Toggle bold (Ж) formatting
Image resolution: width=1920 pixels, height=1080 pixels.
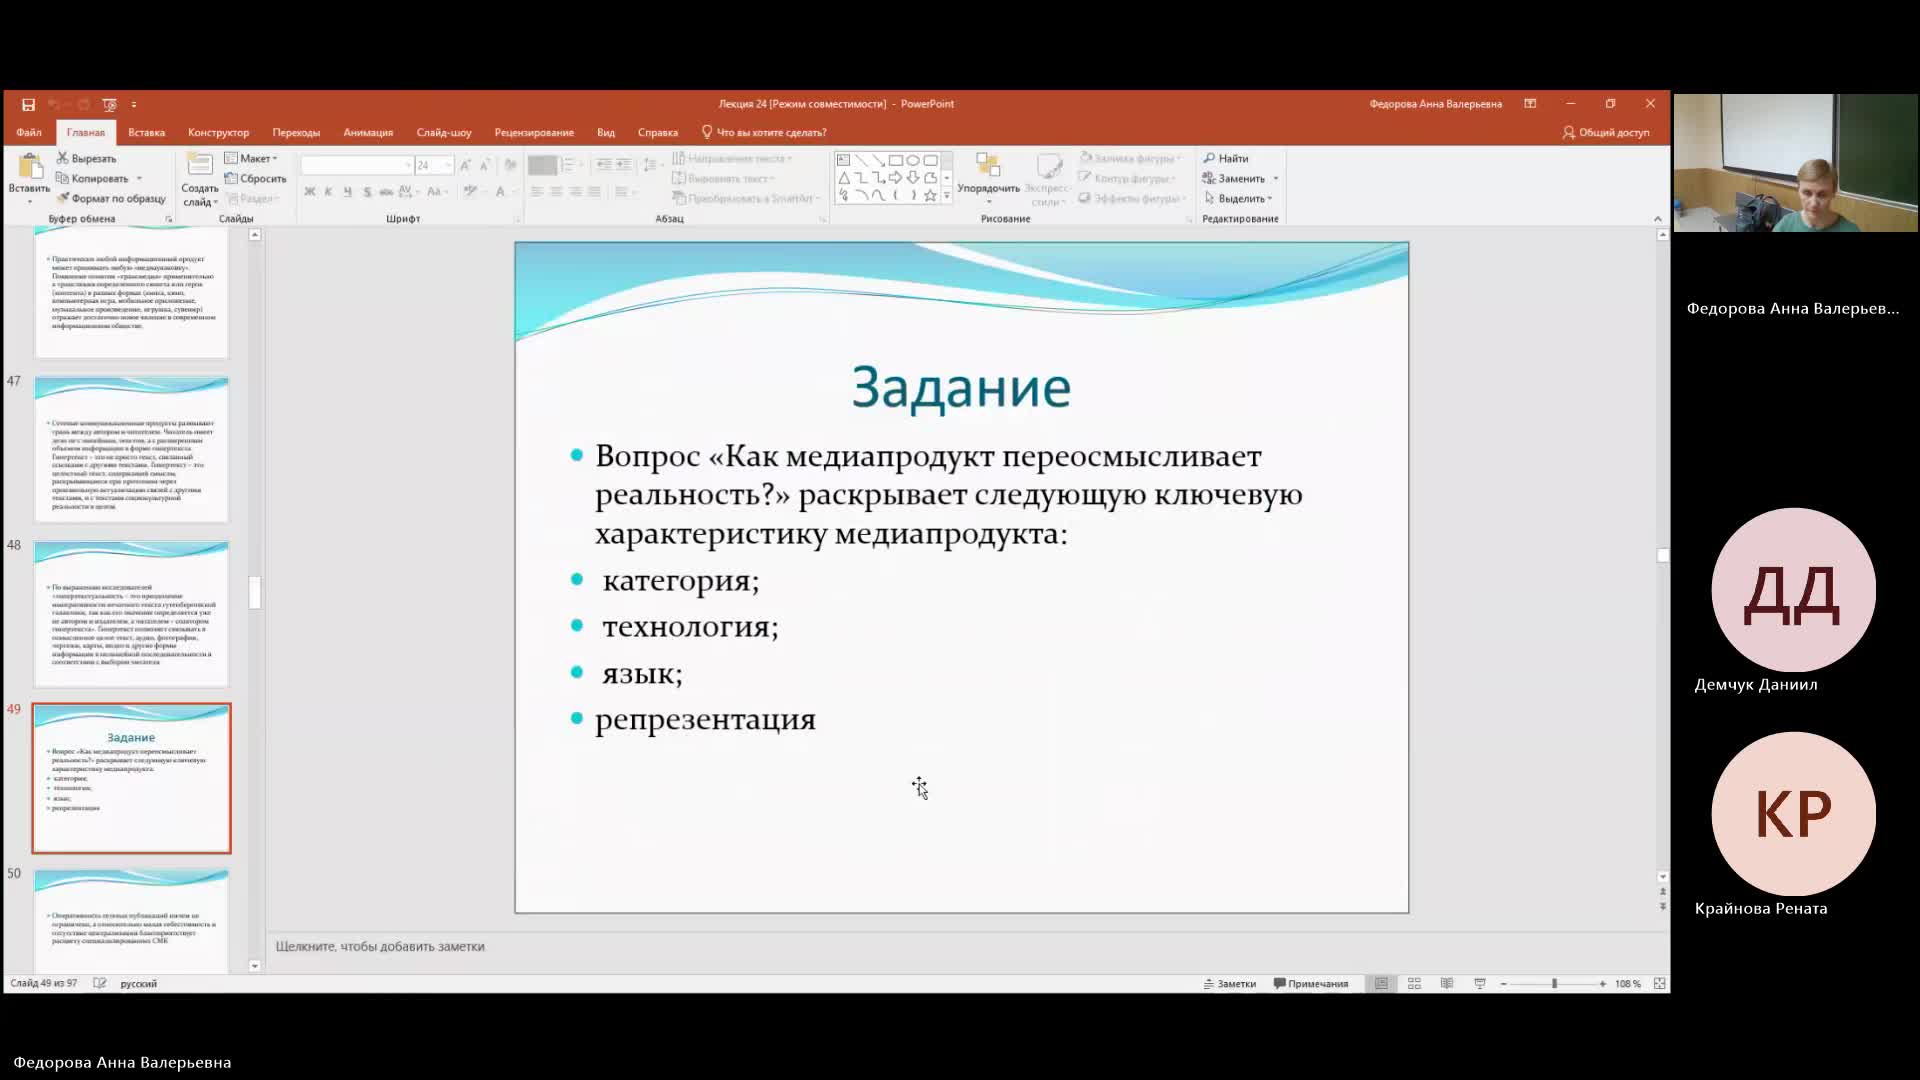[310, 191]
